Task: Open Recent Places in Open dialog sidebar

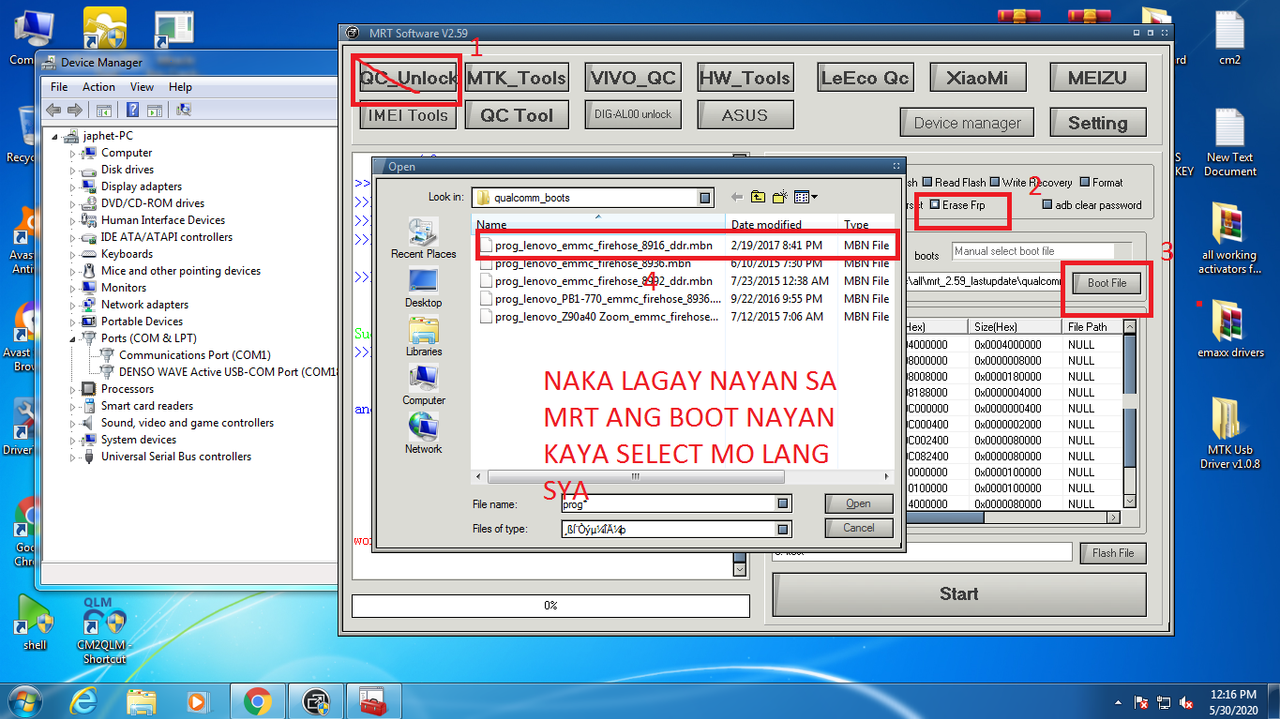Action: tap(423, 238)
